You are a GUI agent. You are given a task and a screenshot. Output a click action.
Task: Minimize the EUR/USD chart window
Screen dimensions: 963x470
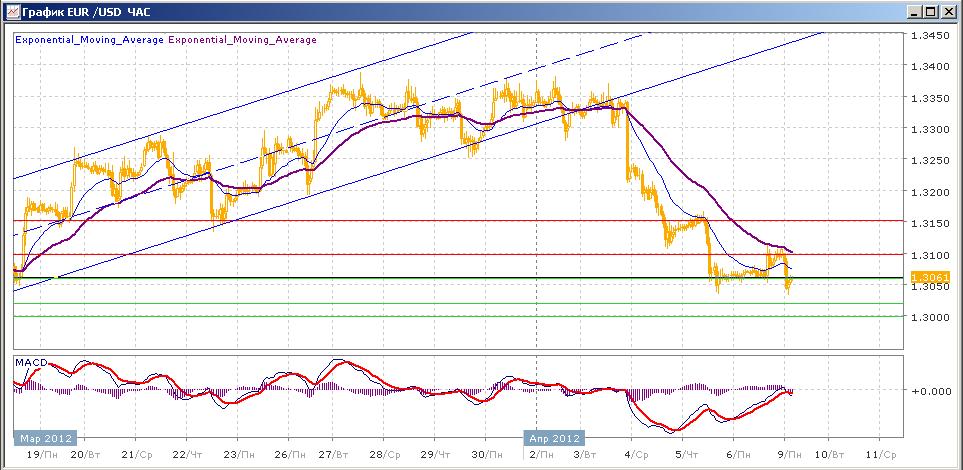pos(915,11)
